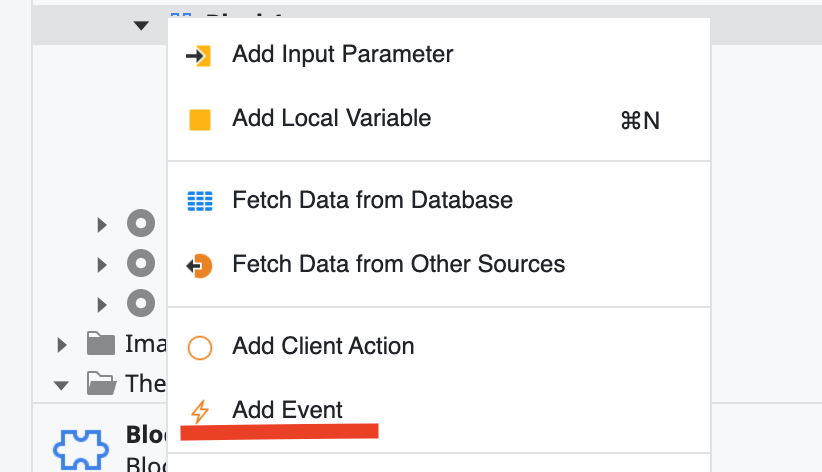Expand the bottom gray circle tree node
This screenshot has width=822, height=472.
tap(102, 302)
